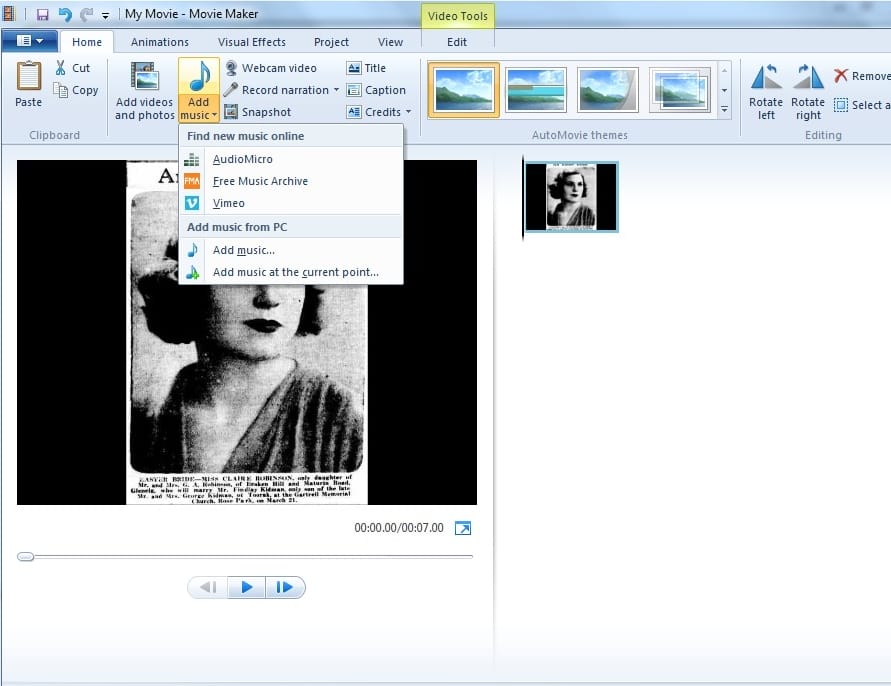Expand the AutoMovie themes gallery
Image resolution: width=891 pixels, height=686 pixels.
click(x=725, y=109)
